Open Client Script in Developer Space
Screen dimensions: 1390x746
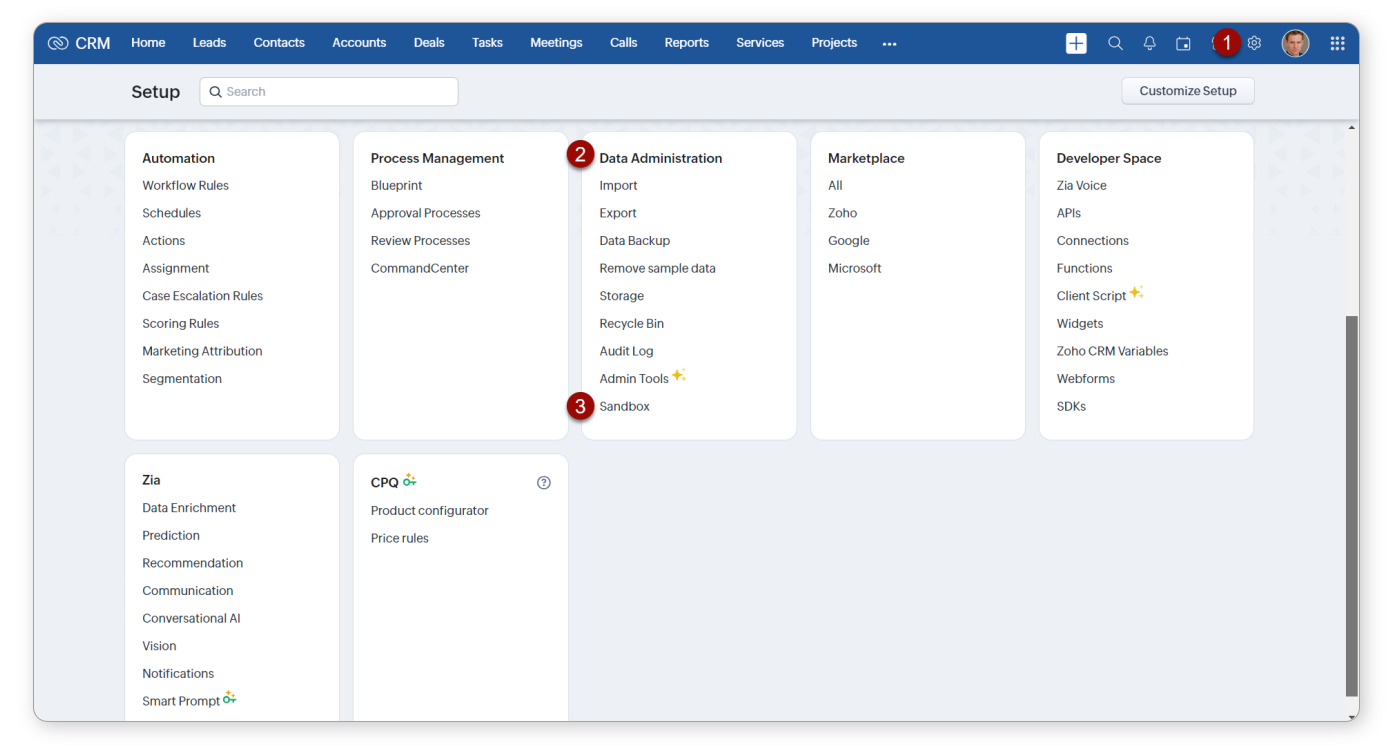coord(1091,296)
